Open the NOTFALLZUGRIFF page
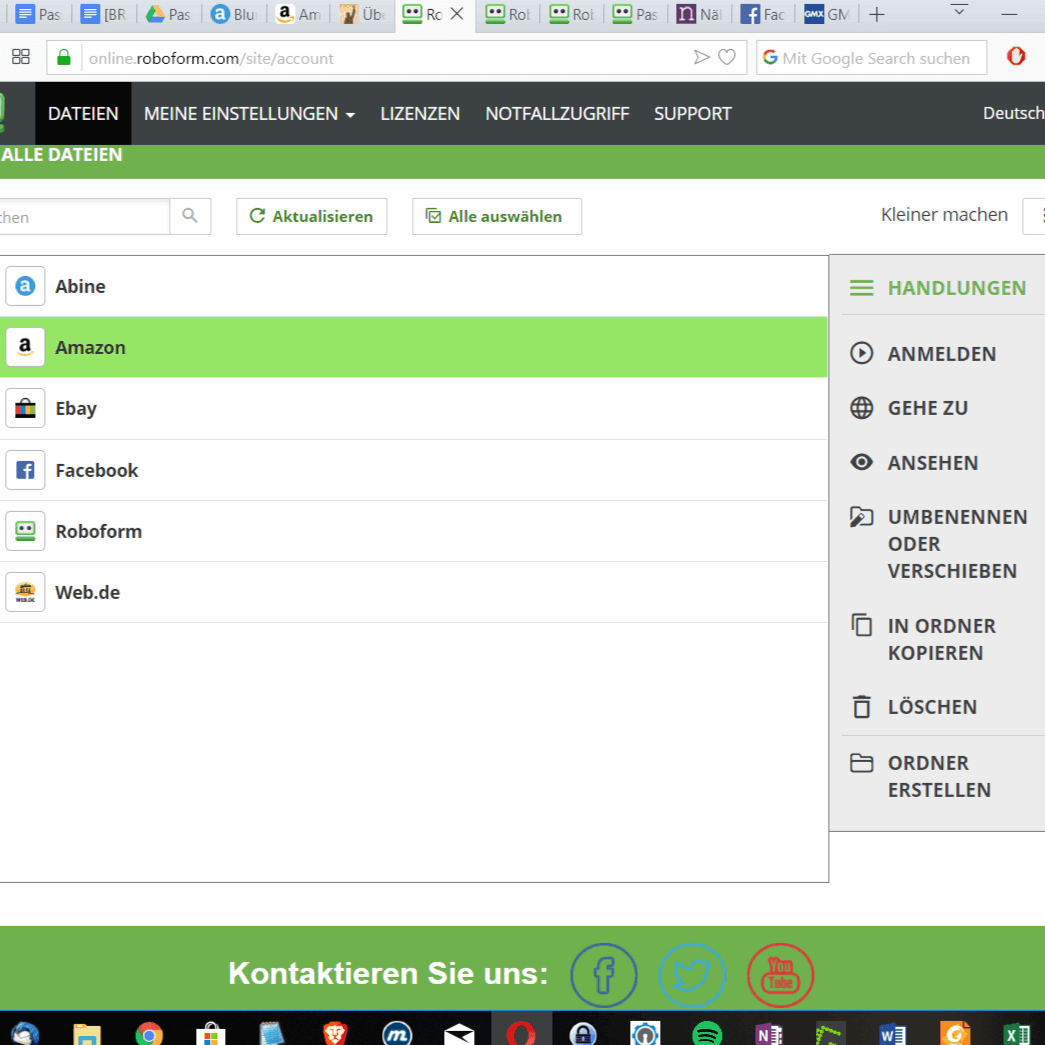Viewport: 1045px width, 1045px height. pos(557,113)
